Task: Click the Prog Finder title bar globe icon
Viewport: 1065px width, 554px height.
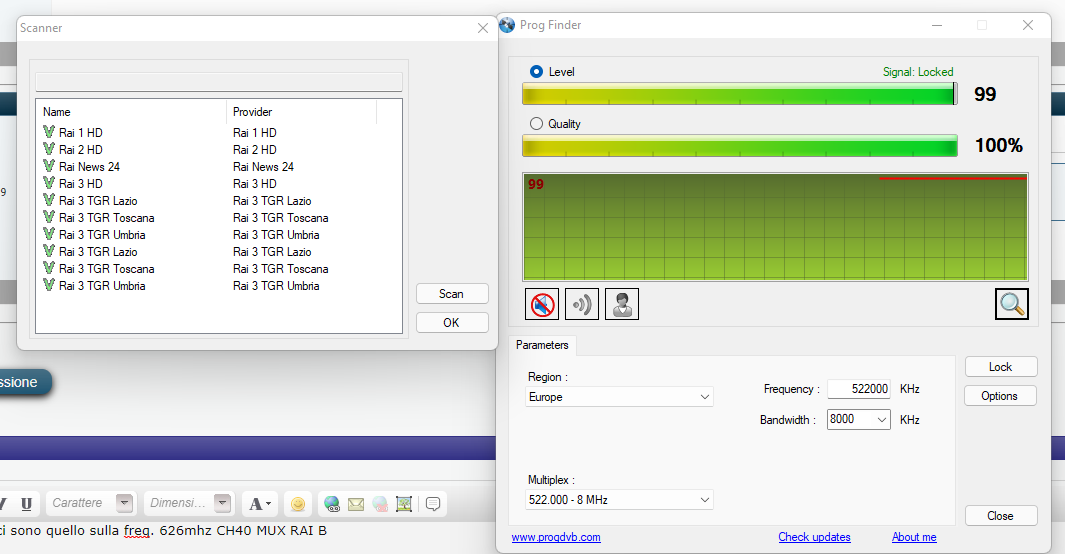Action: (x=507, y=25)
